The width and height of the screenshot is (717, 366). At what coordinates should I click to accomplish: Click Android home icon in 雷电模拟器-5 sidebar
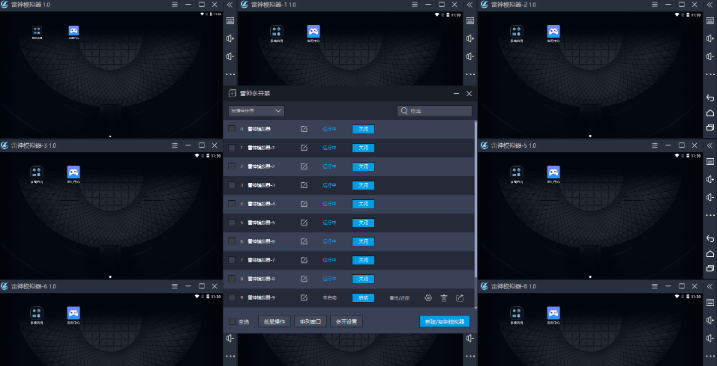[710, 253]
